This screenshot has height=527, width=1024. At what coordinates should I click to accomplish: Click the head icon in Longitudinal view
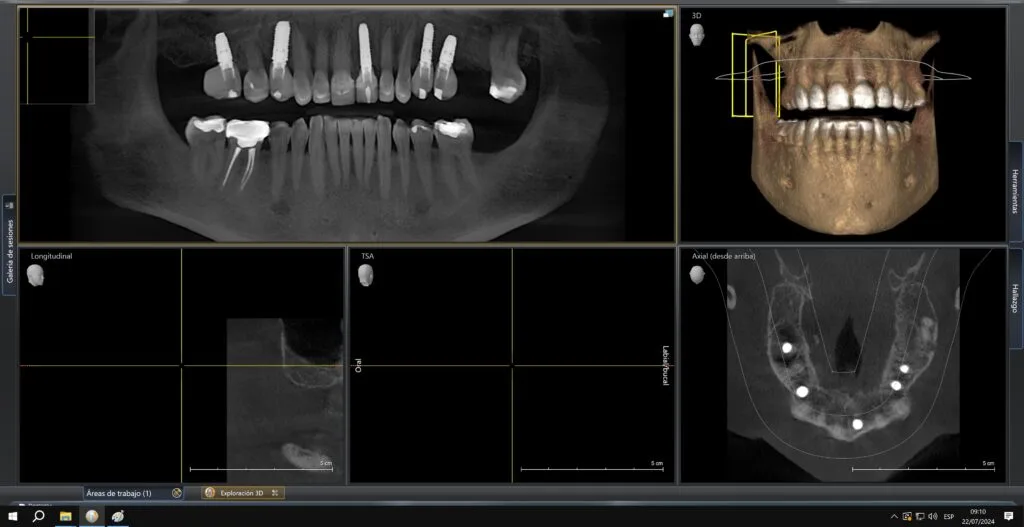36,275
